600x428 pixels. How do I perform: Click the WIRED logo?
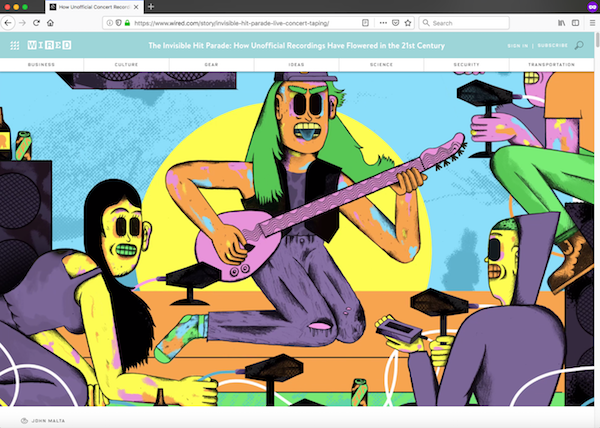click(x=48, y=46)
